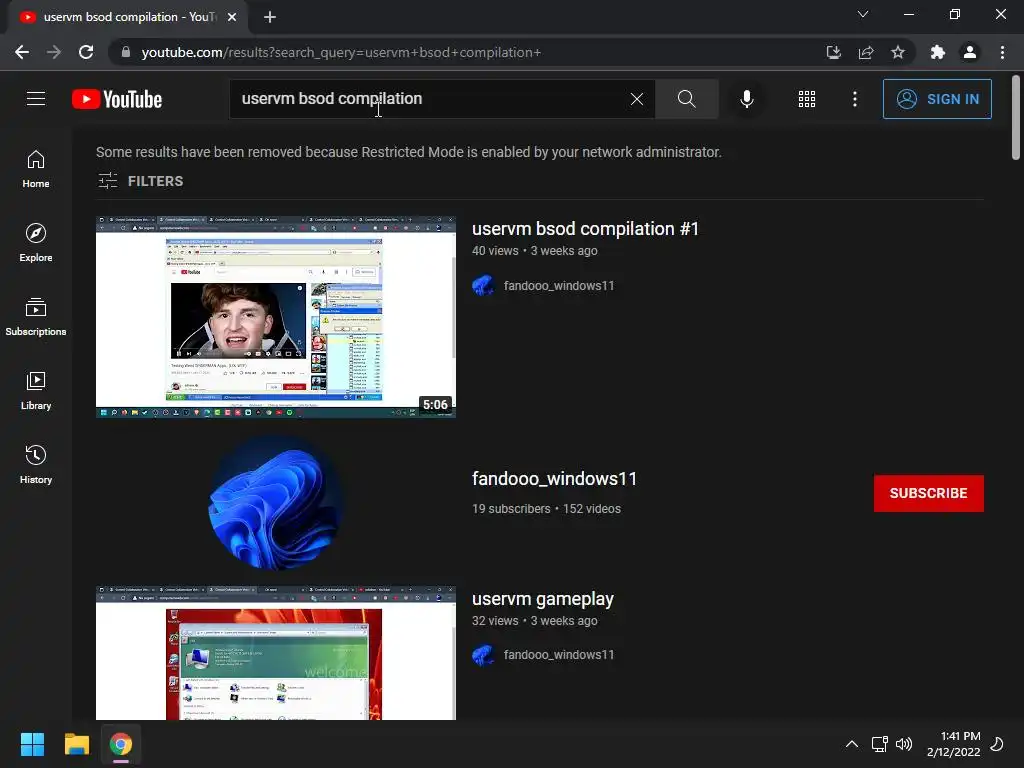Open the tab search dropdown chevron
Viewport: 1024px width, 768px height.
click(863, 14)
